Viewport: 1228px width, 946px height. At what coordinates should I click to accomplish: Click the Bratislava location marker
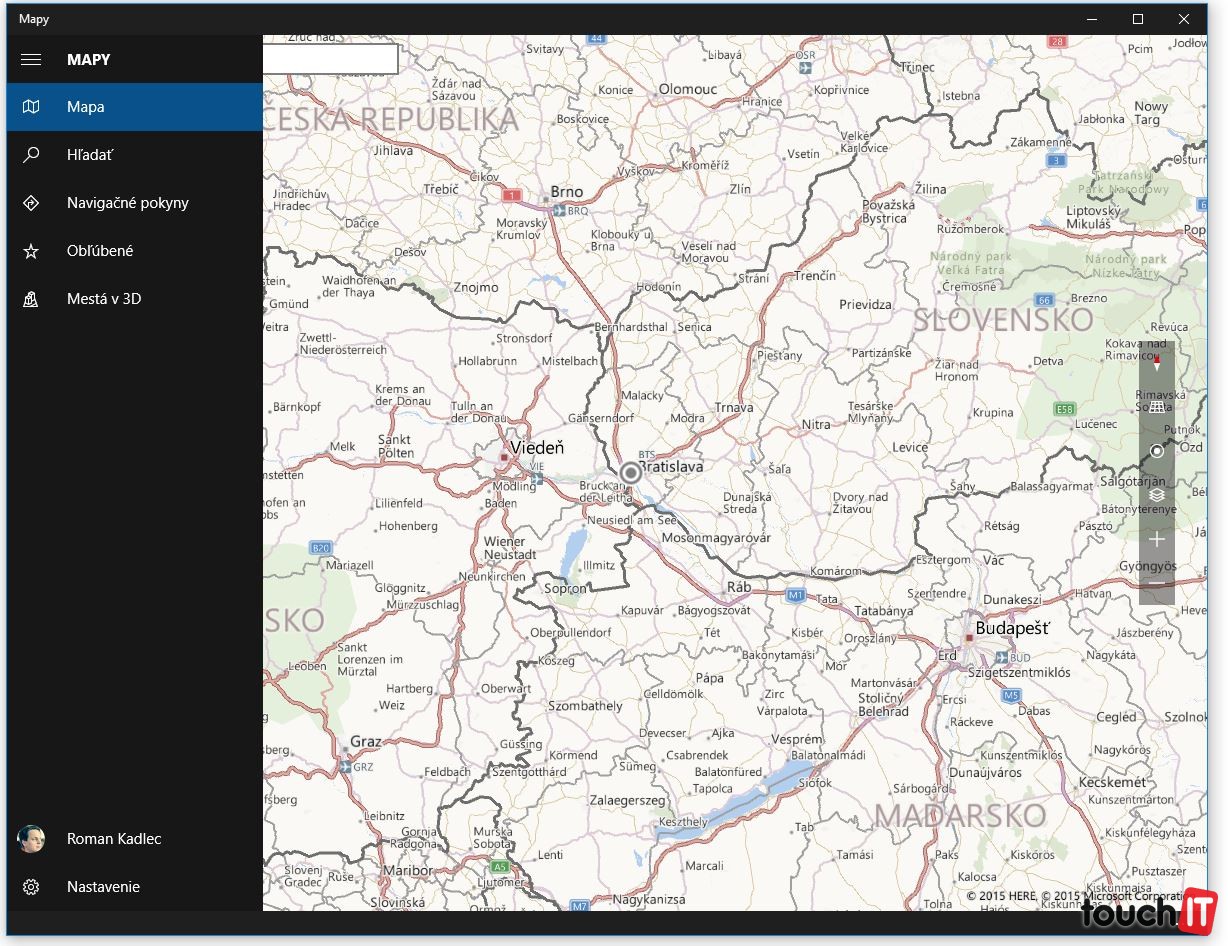tap(631, 473)
